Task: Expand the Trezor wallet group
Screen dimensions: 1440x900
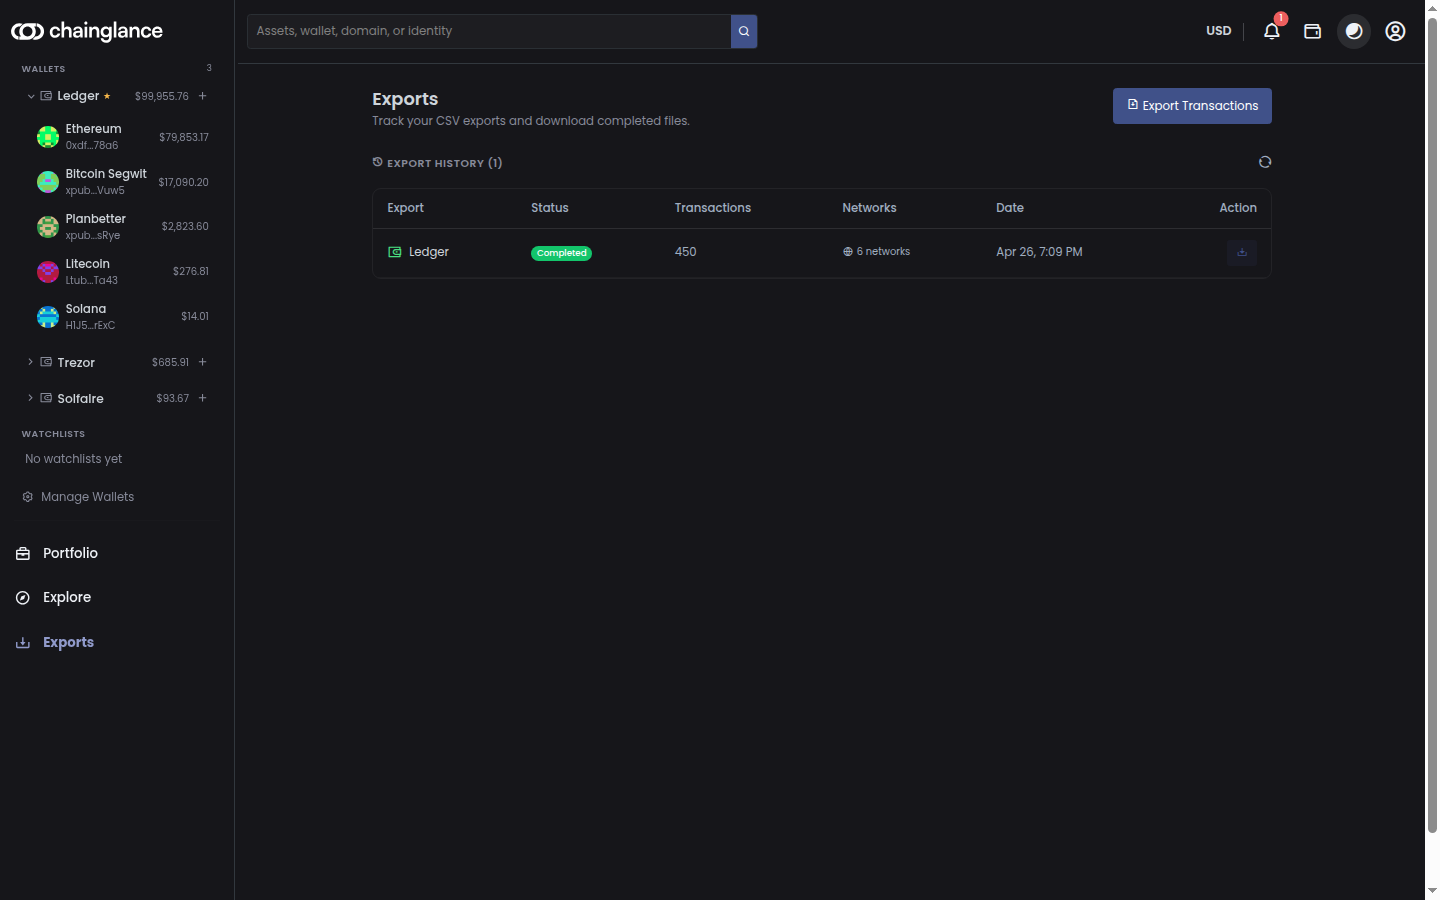Action: [x=31, y=362]
